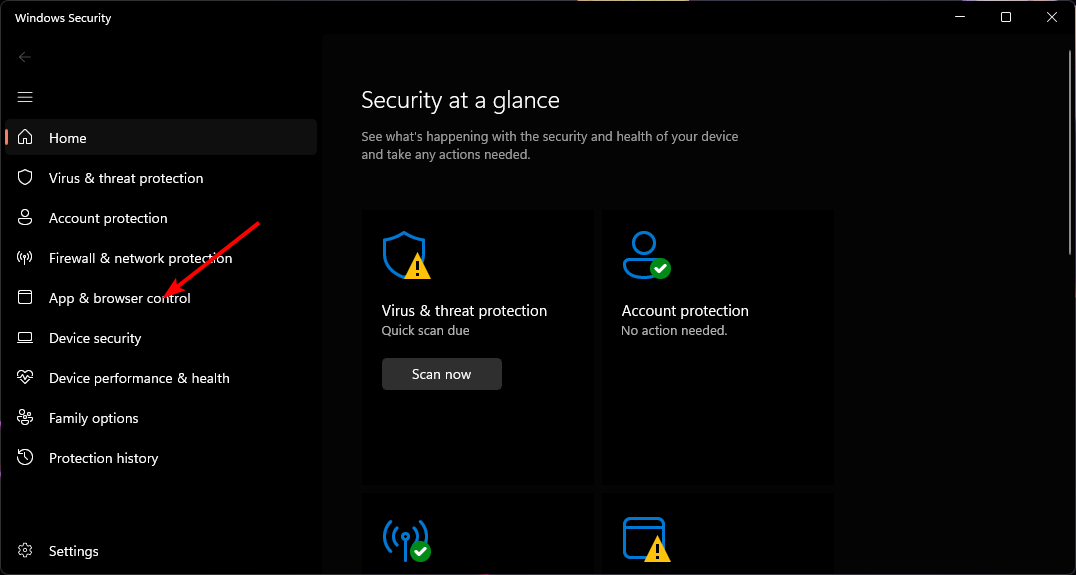Image resolution: width=1076 pixels, height=575 pixels.
Task: Open Settings at bottom of sidebar
Action: click(x=161, y=551)
